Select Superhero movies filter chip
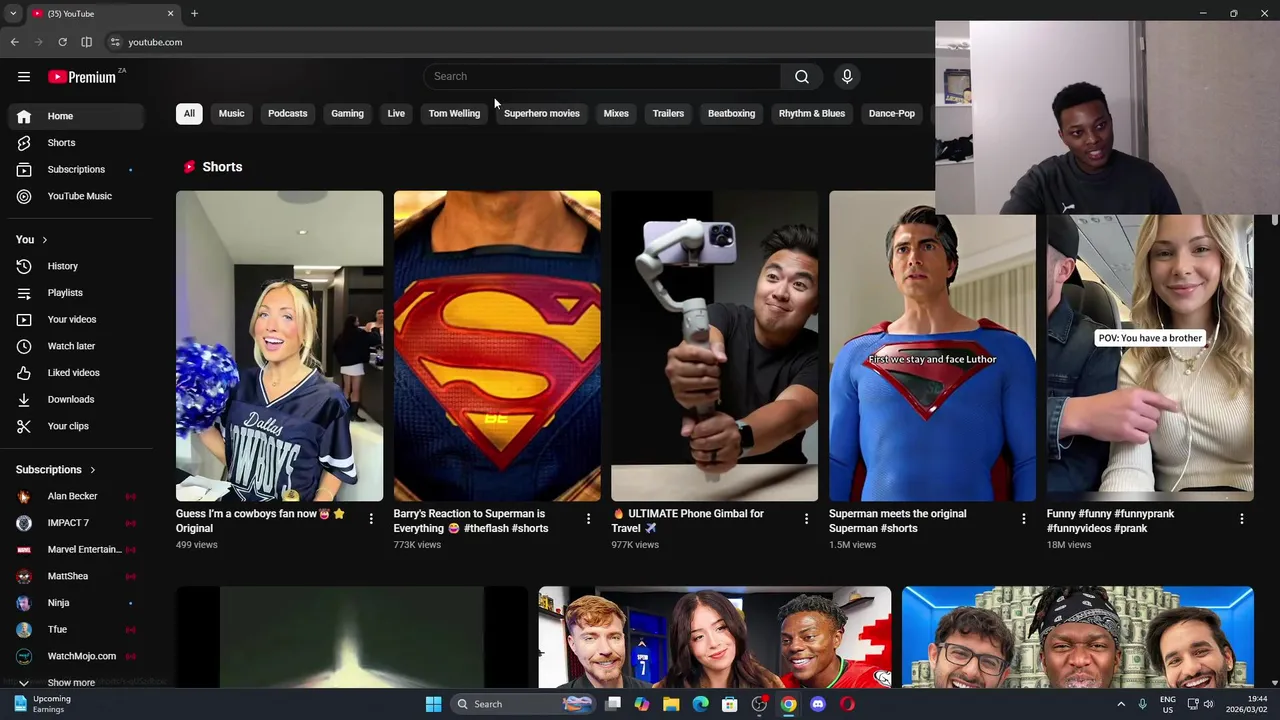Viewport: 1280px width, 720px height. (541, 114)
